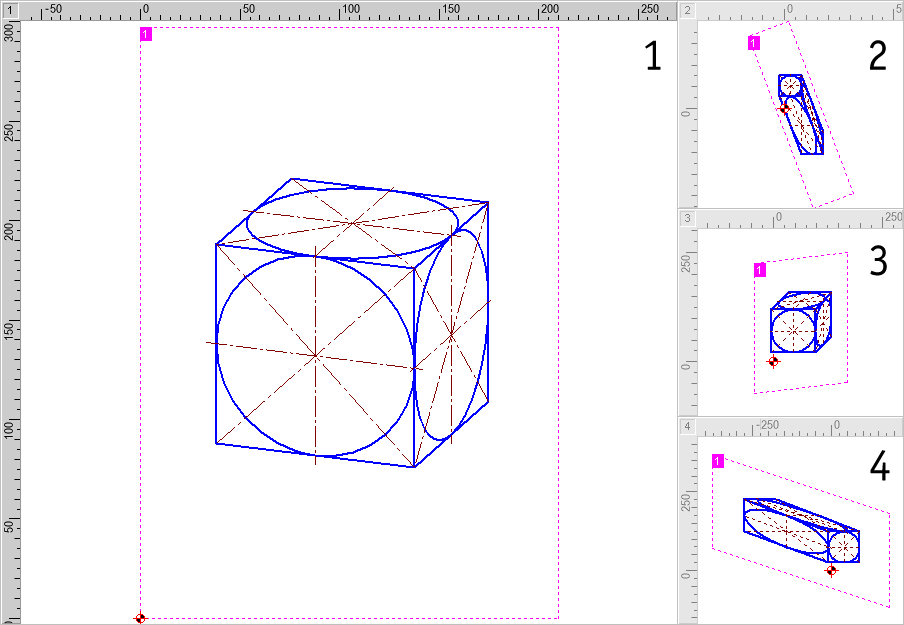Viewport: 904px width, 625px height.
Task: Select the cube drawing thumbnail in viewport 3
Action: [800, 322]
